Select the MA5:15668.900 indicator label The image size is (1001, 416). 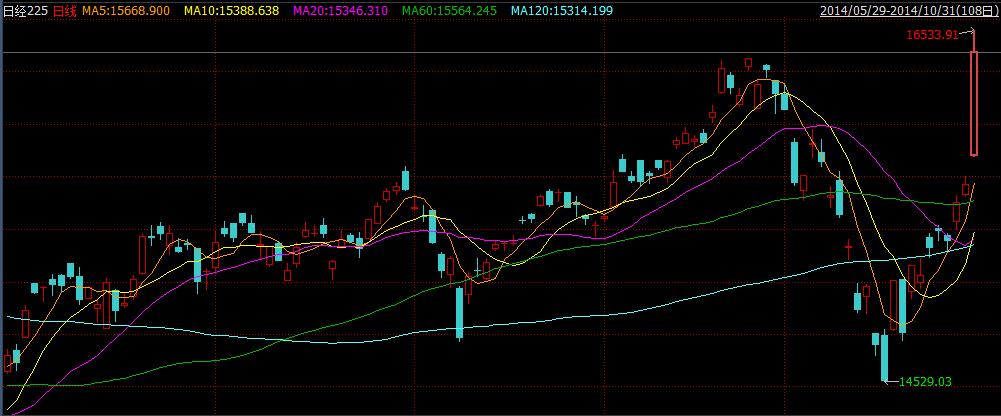point(126,10)
